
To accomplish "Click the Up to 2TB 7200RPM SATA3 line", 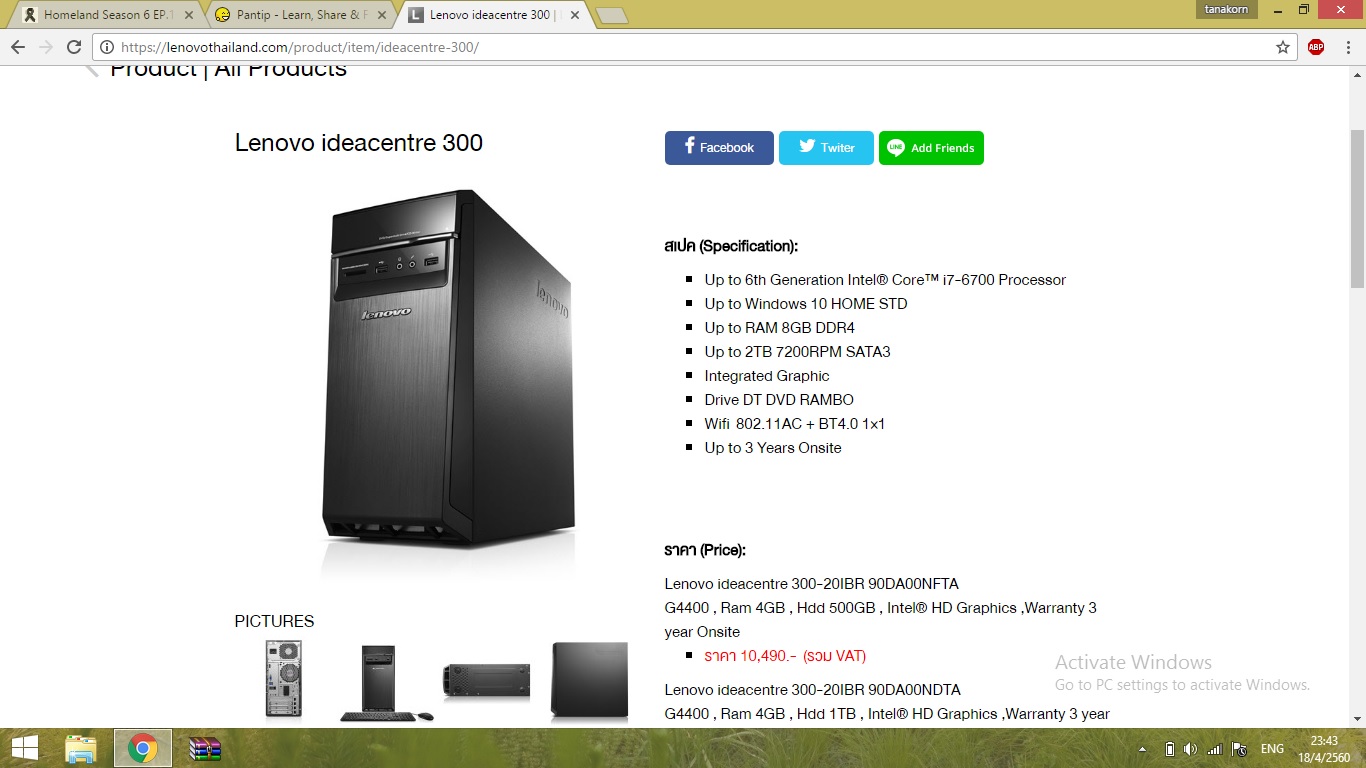I will [797, 352].
